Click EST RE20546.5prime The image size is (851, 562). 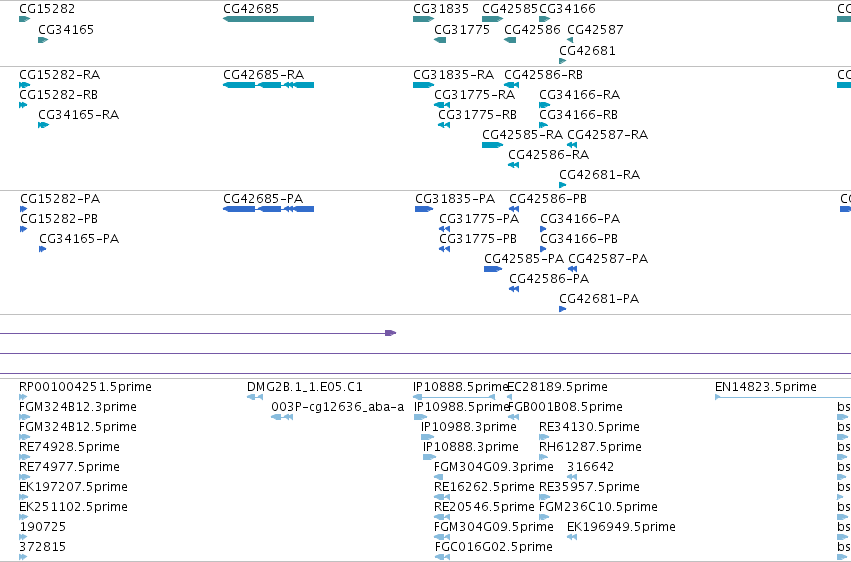coord(484,507)
